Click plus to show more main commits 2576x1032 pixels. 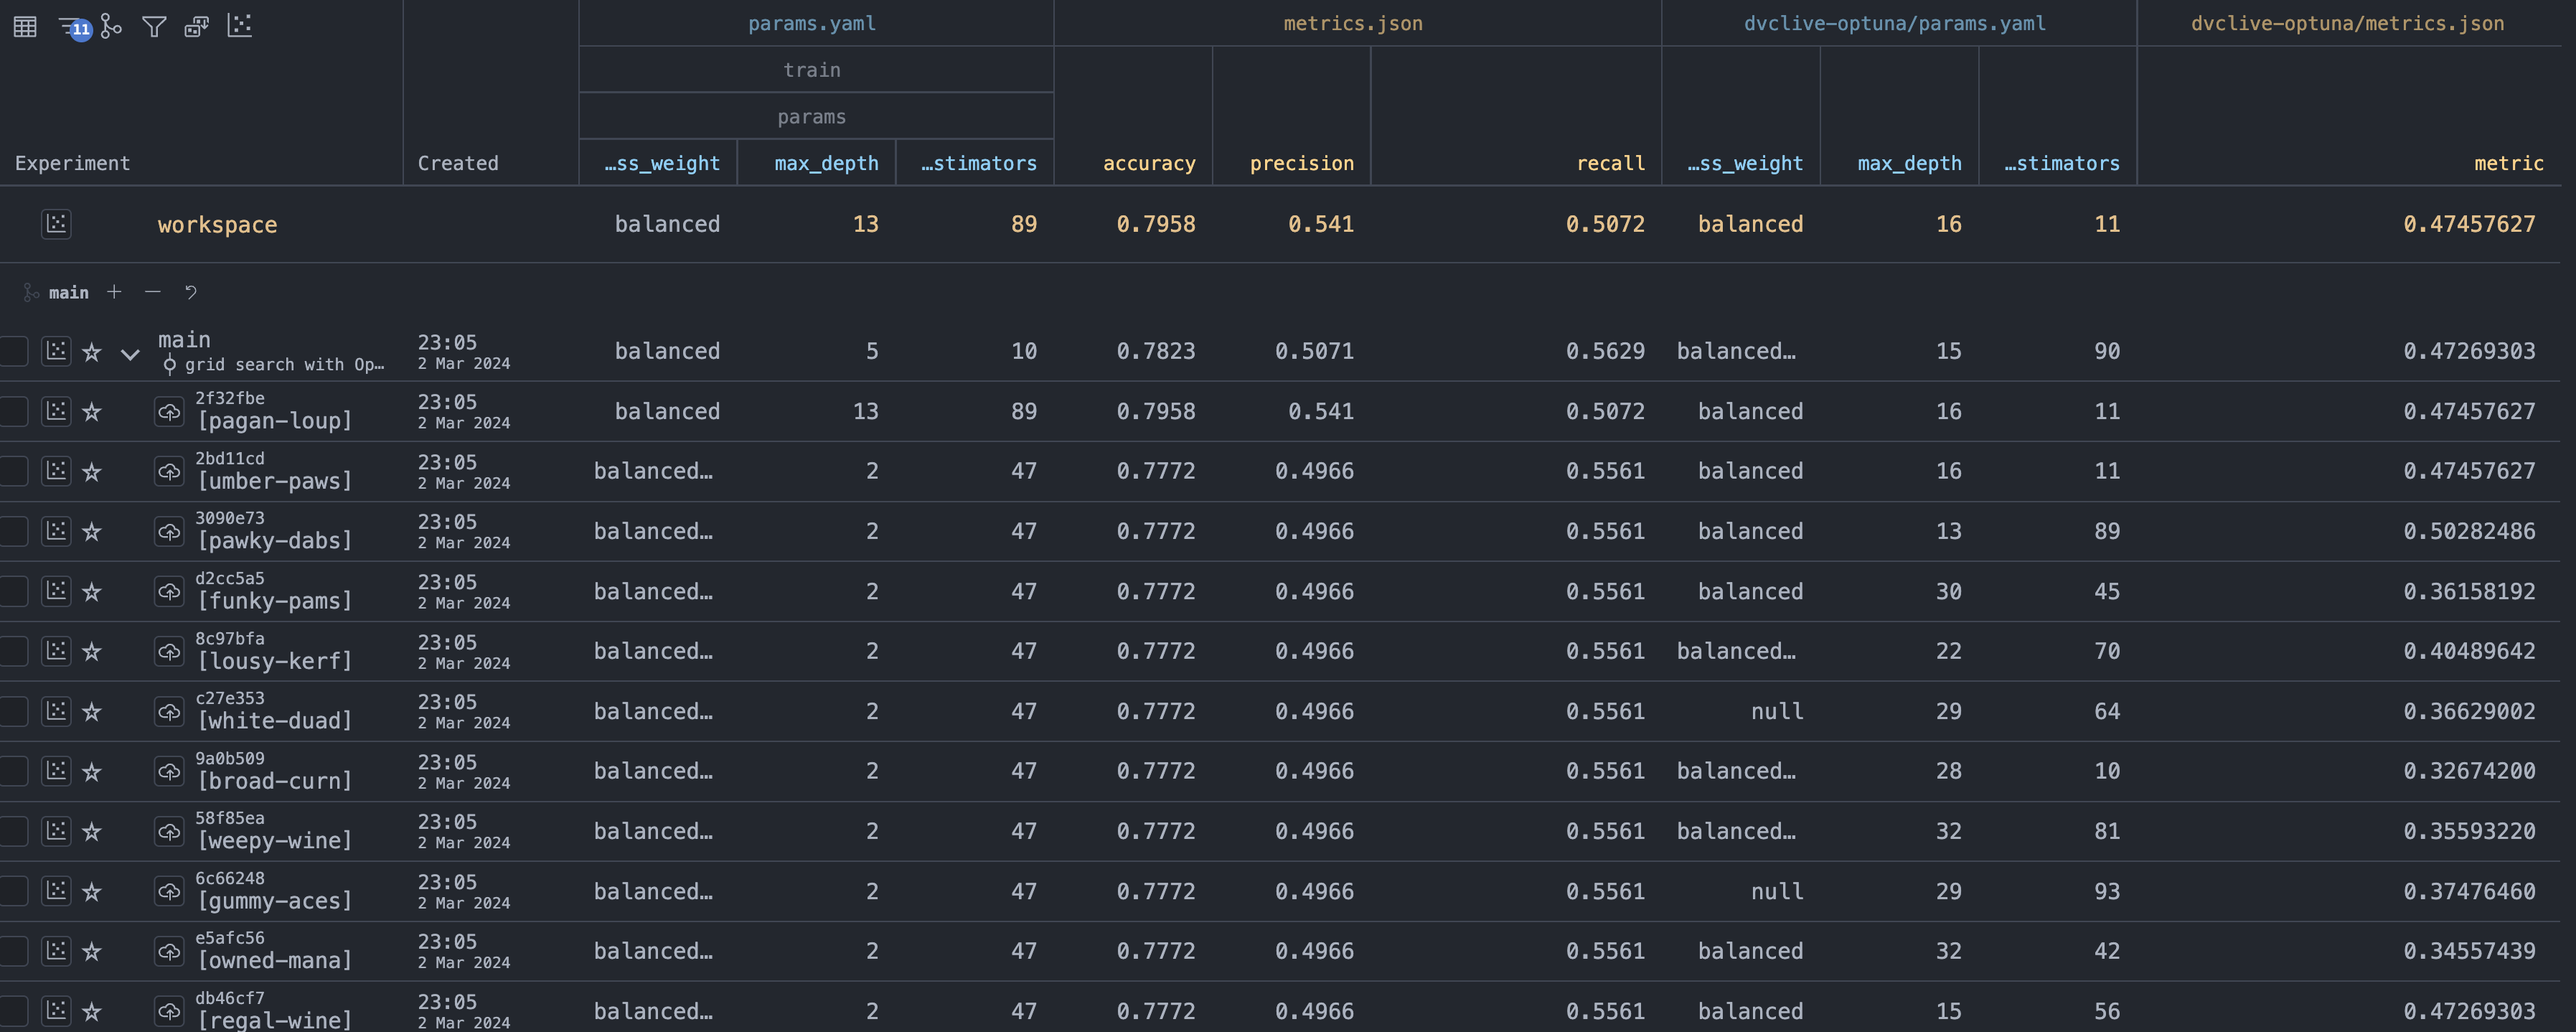(114, 292)
